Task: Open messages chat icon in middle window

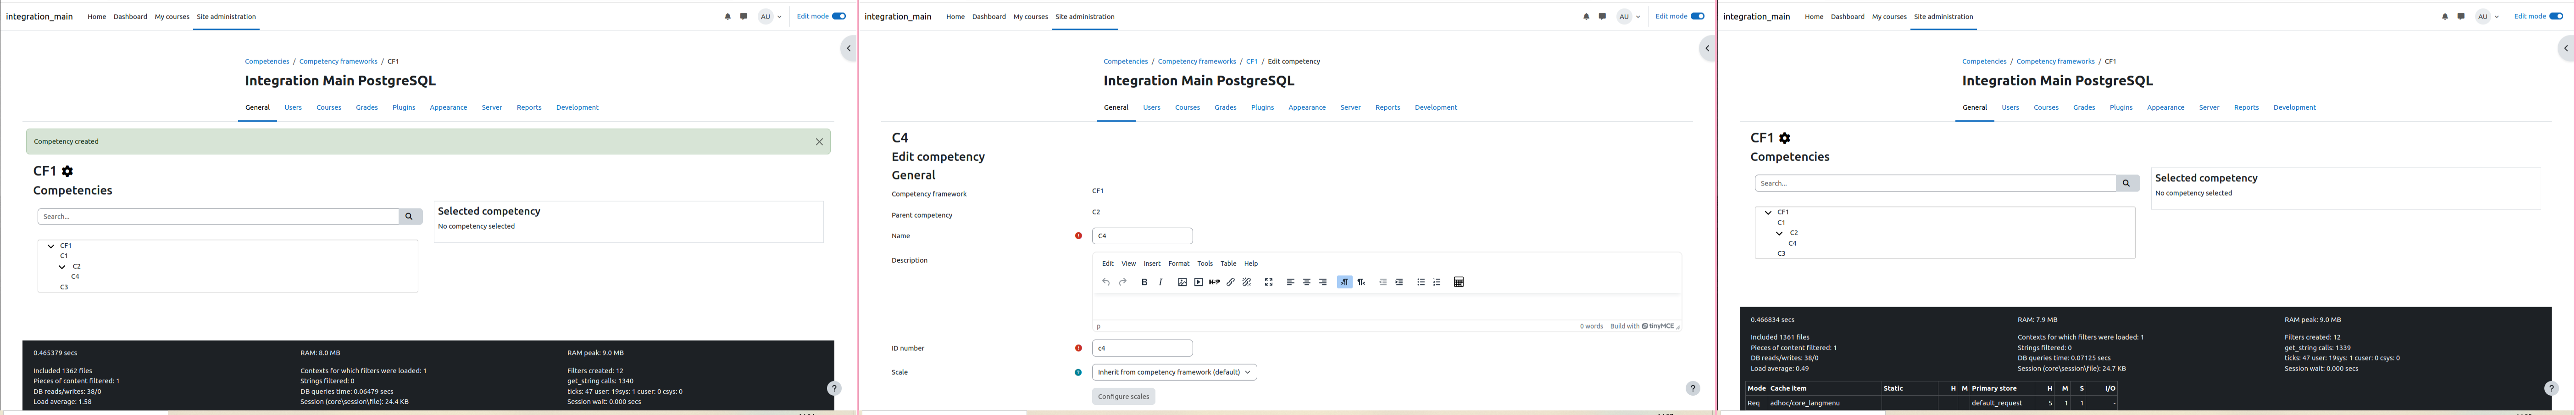Action: click(1602, 16)
